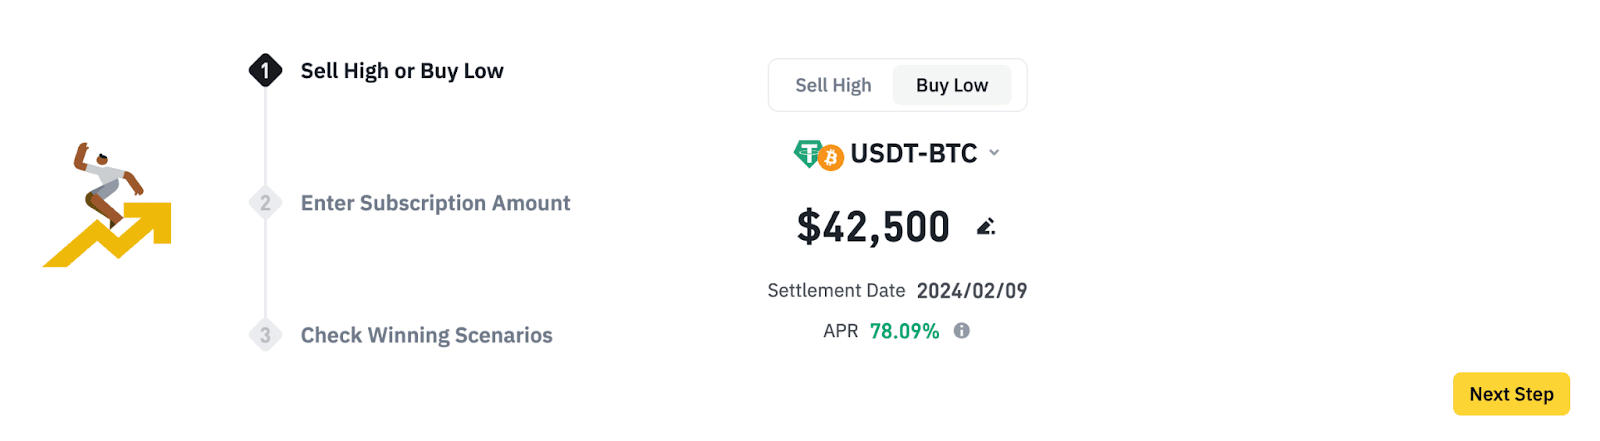Click the step 3 diamond marker

click(x=265, y=335)
